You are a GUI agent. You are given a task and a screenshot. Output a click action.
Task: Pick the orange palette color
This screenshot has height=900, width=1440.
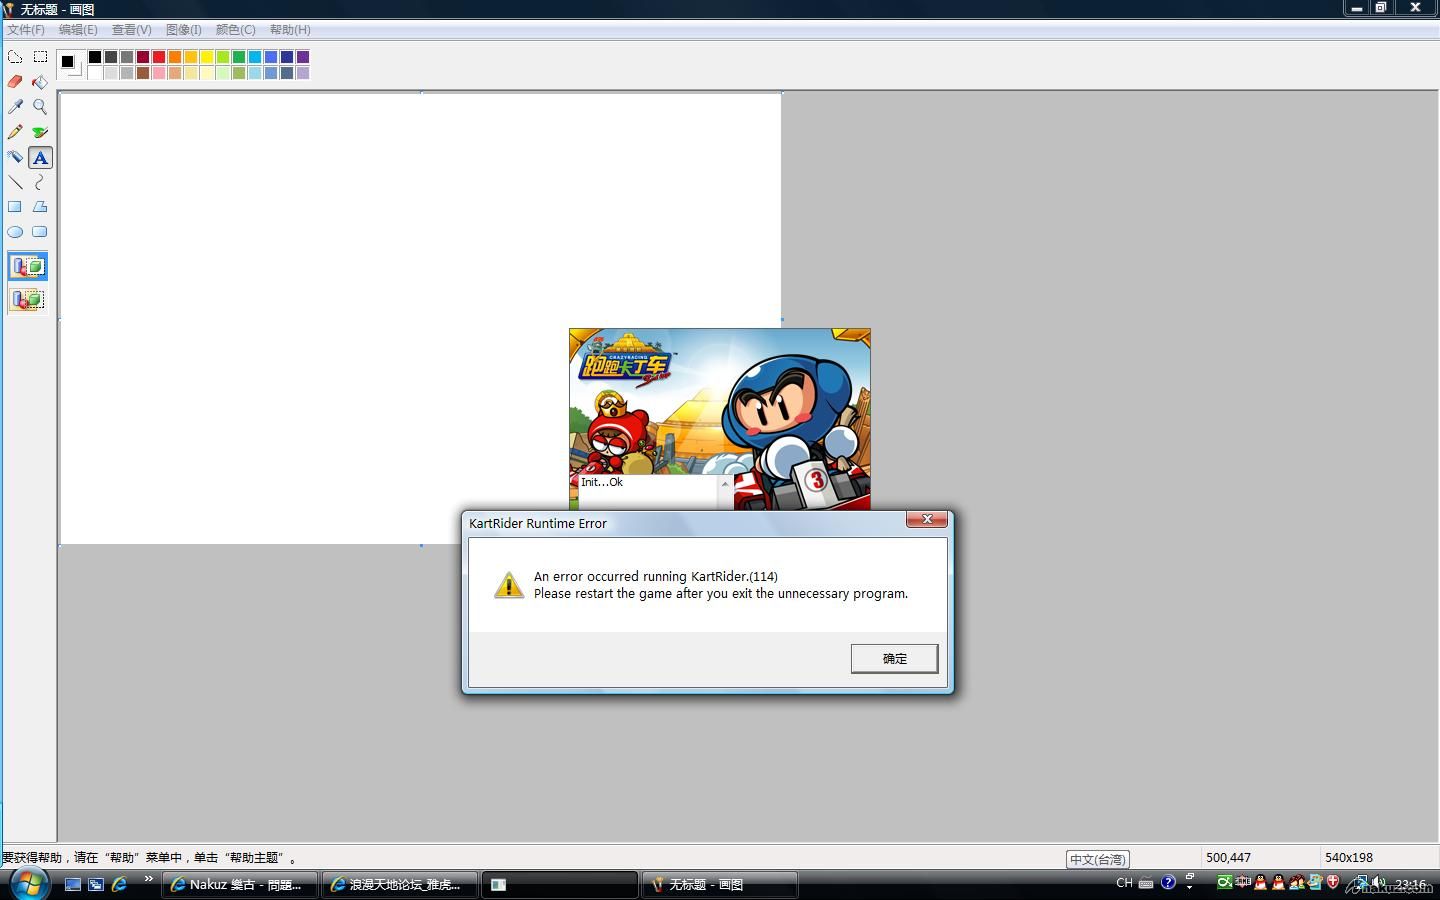175,57
